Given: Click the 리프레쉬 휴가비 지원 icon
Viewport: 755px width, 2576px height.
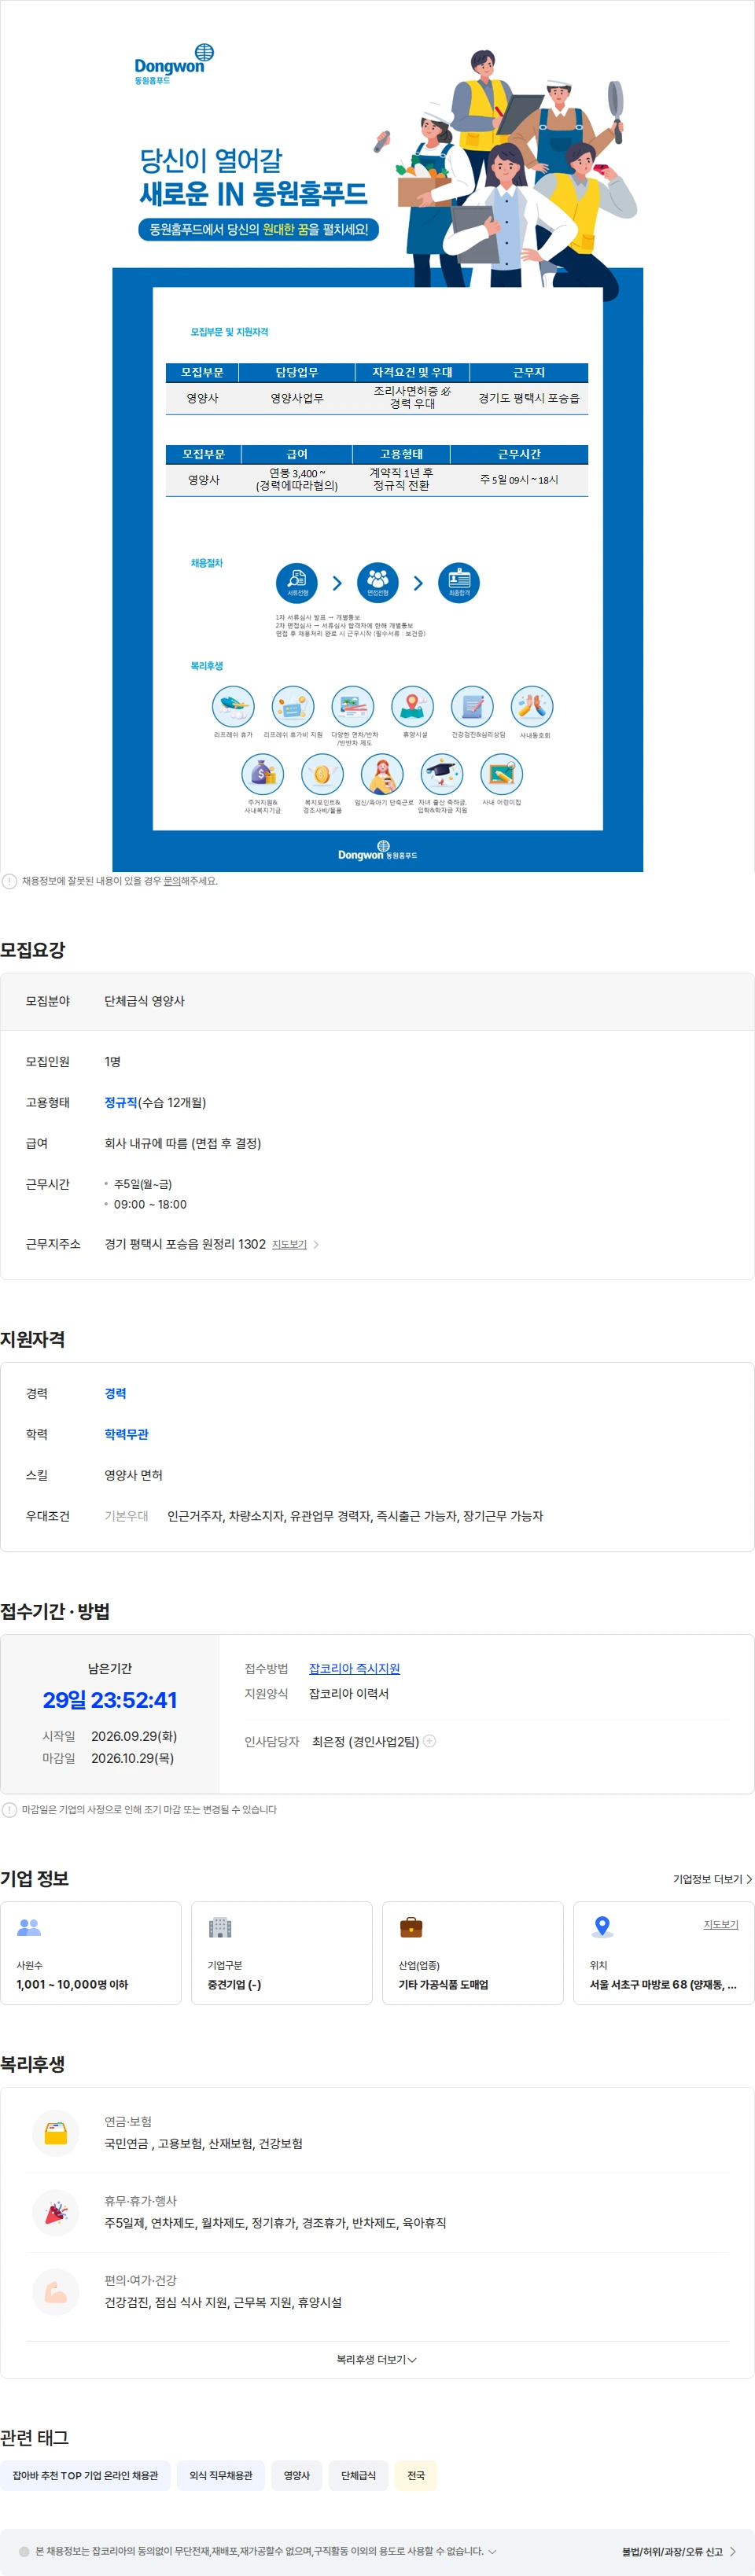Looking at the screenshot, I should pyautogui.click(x=293, y=706).
